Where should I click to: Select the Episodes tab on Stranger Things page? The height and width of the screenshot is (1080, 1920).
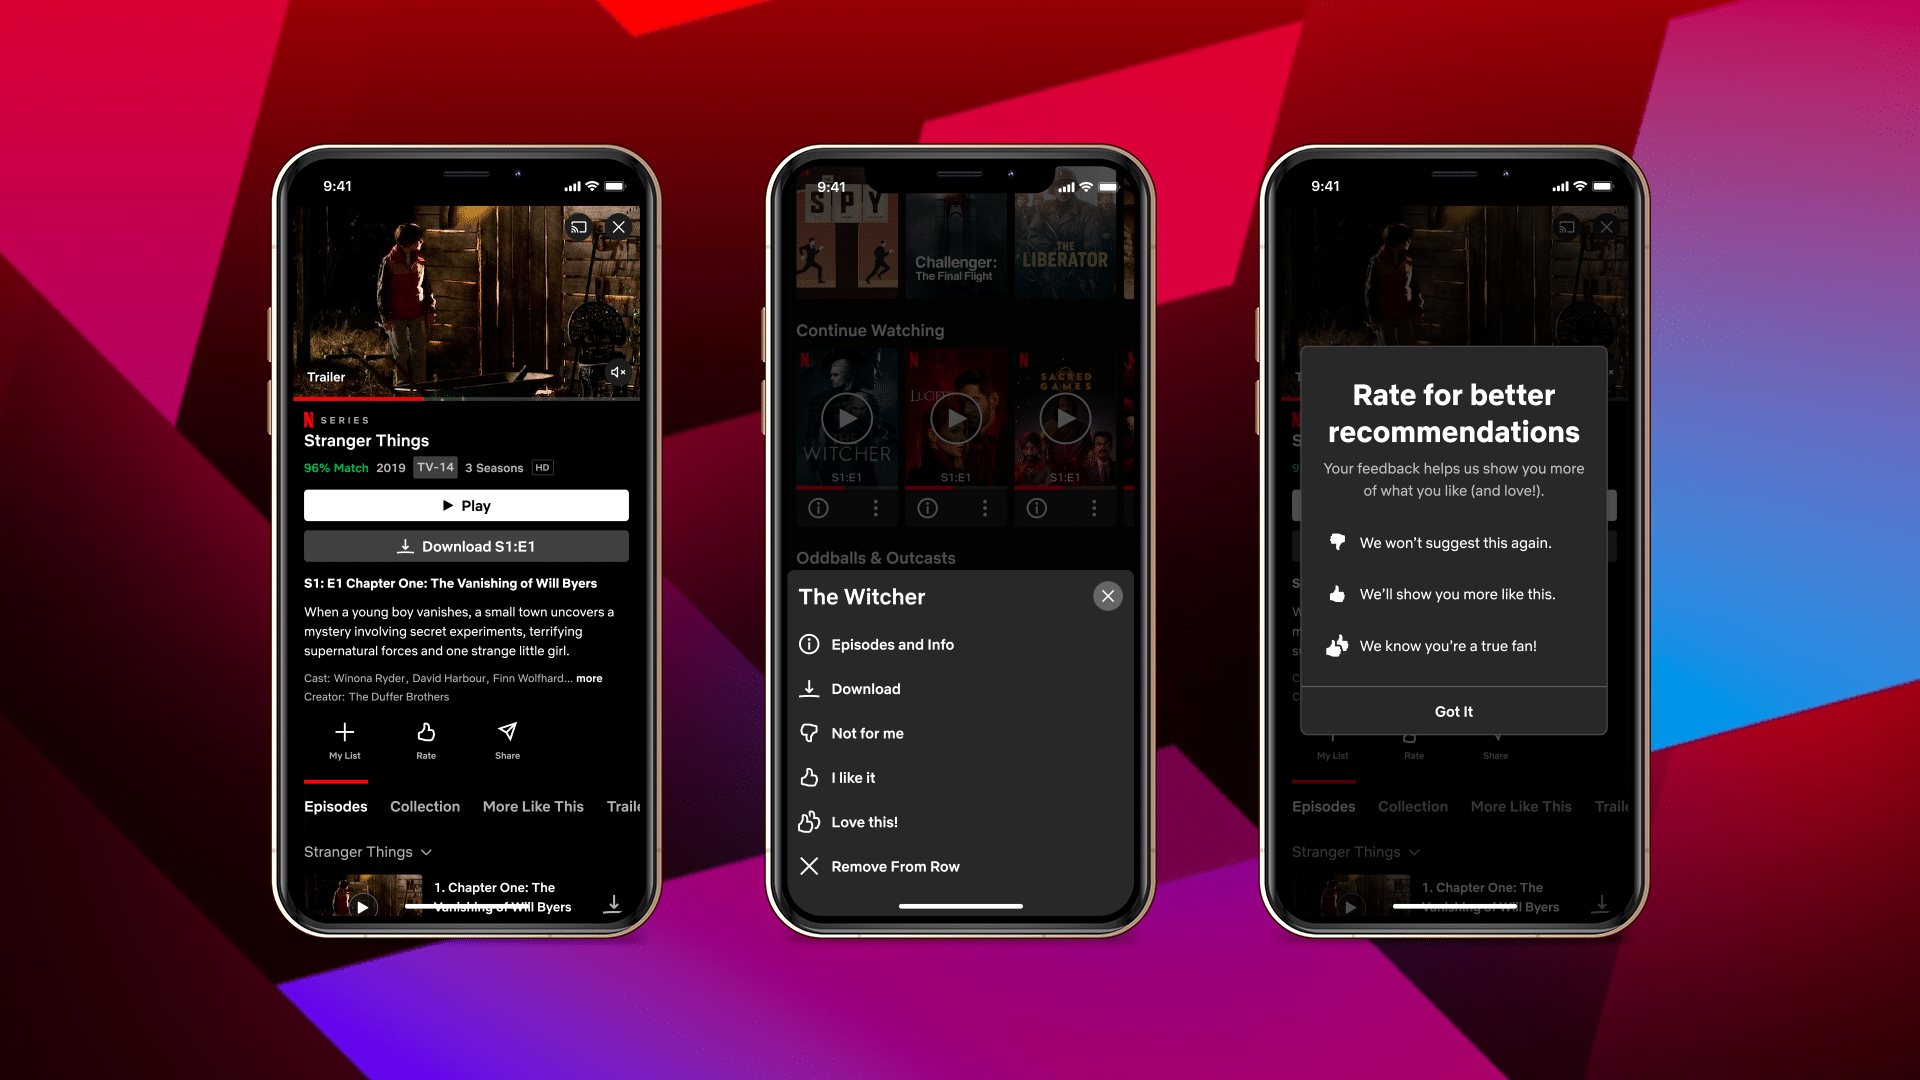pos(335,804)
